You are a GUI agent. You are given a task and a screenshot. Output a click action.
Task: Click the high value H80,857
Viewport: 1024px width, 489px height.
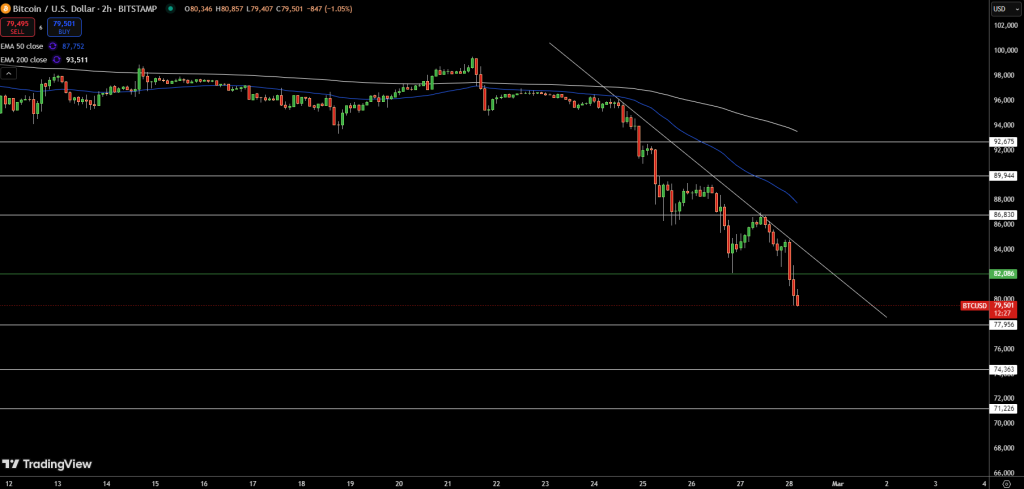[227, 9]
